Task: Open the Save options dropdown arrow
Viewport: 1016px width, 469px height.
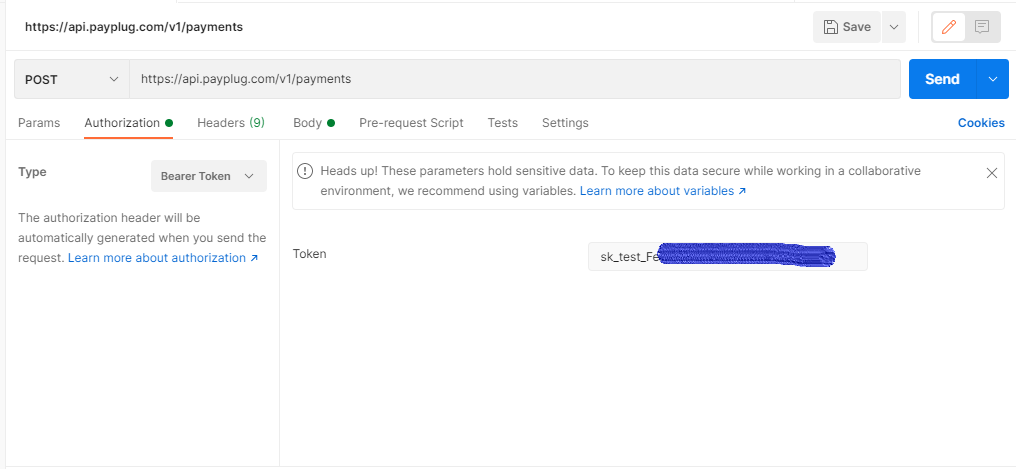Action: (894, 27)
